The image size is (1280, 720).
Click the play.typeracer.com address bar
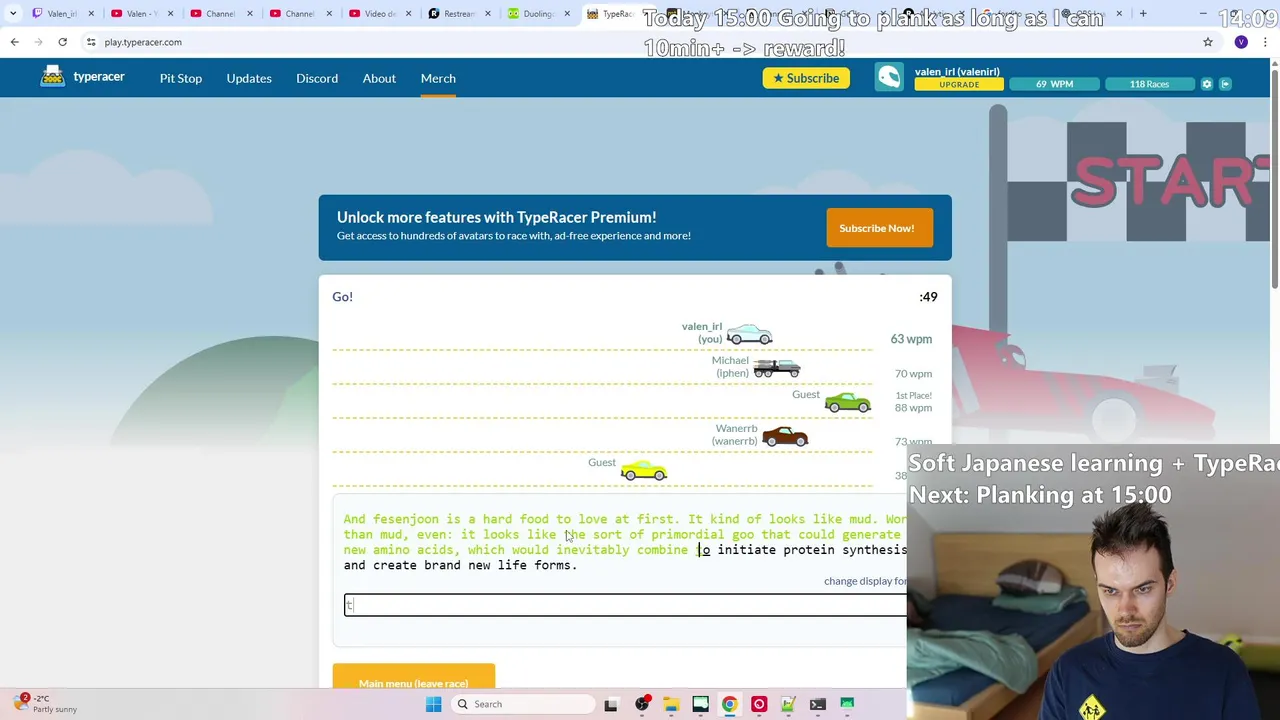(x=640, y=42)
